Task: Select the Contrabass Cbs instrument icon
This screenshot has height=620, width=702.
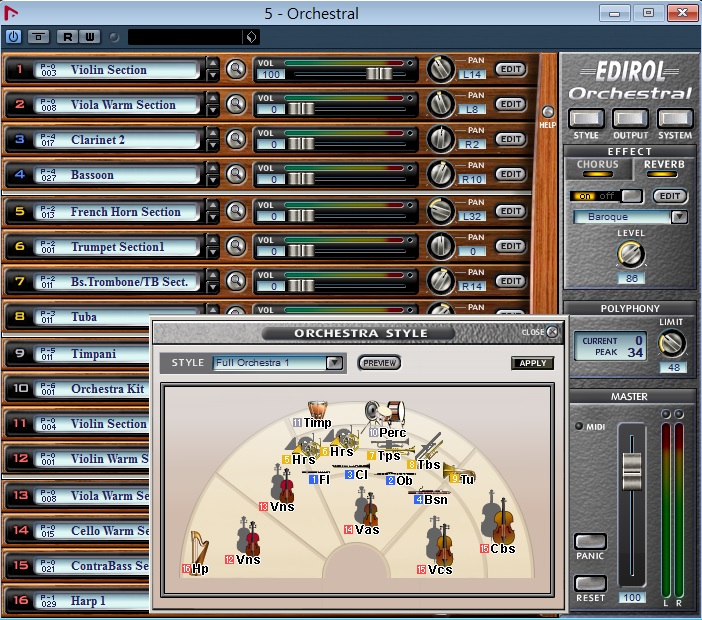Action: click(x=498, y=517)
